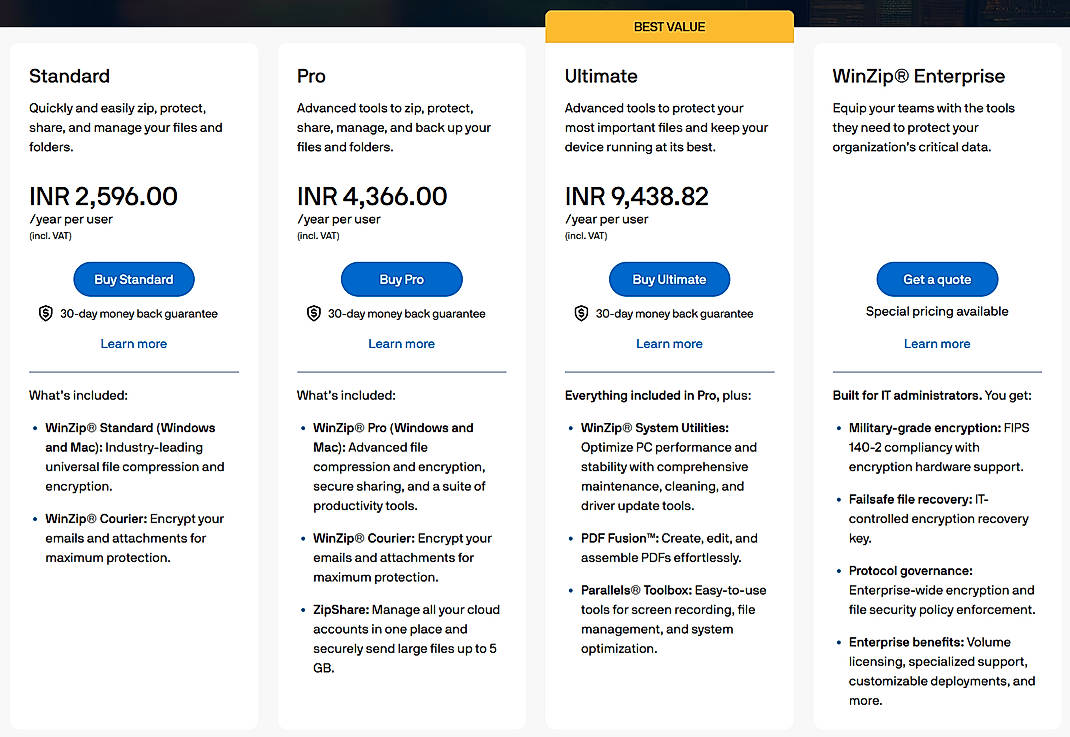Click the money-back guarantee shield under Buy Ultimate
This screenshot has width=1070, height=737.
[x=581, y=313]
